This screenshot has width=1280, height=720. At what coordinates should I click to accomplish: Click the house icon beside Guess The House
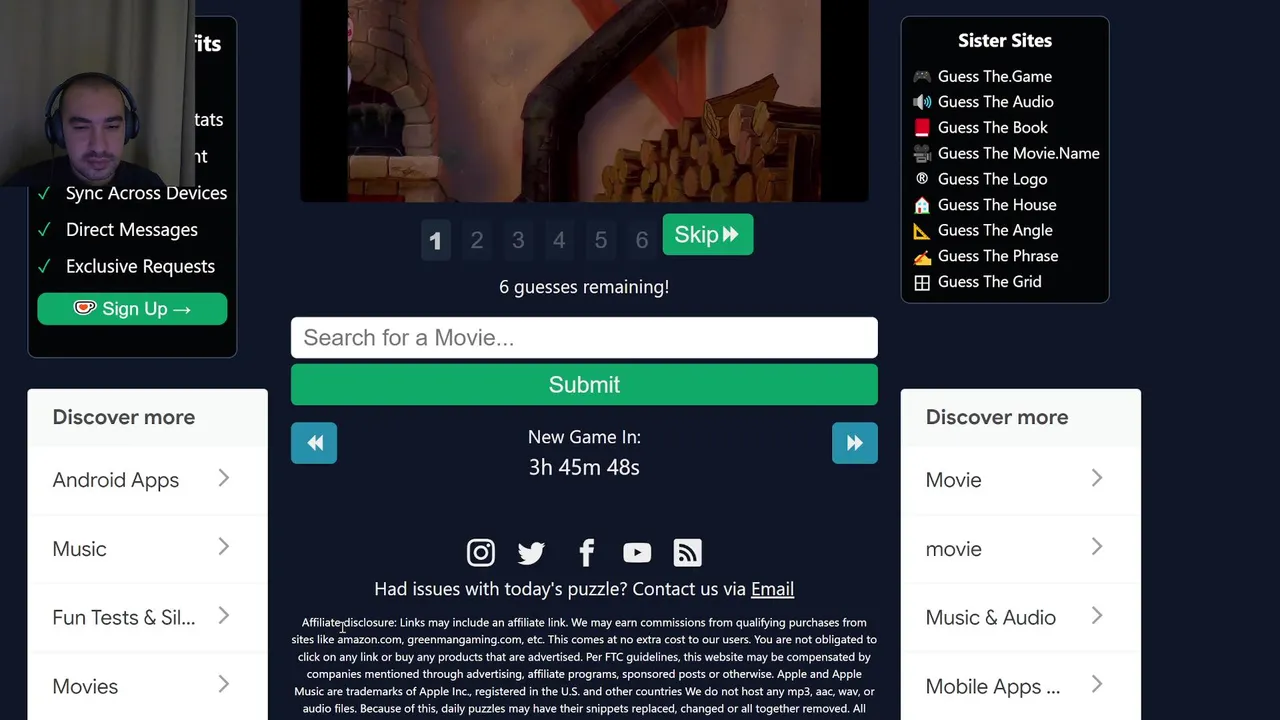[922, 205]
